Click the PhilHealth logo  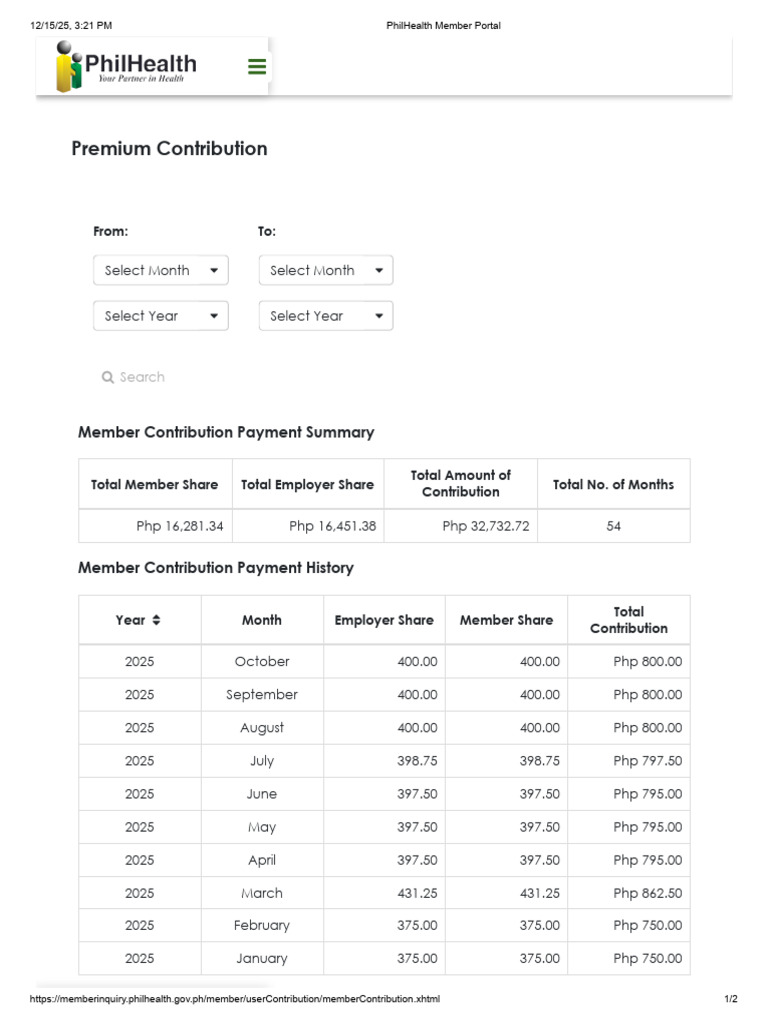coord(127,68)
